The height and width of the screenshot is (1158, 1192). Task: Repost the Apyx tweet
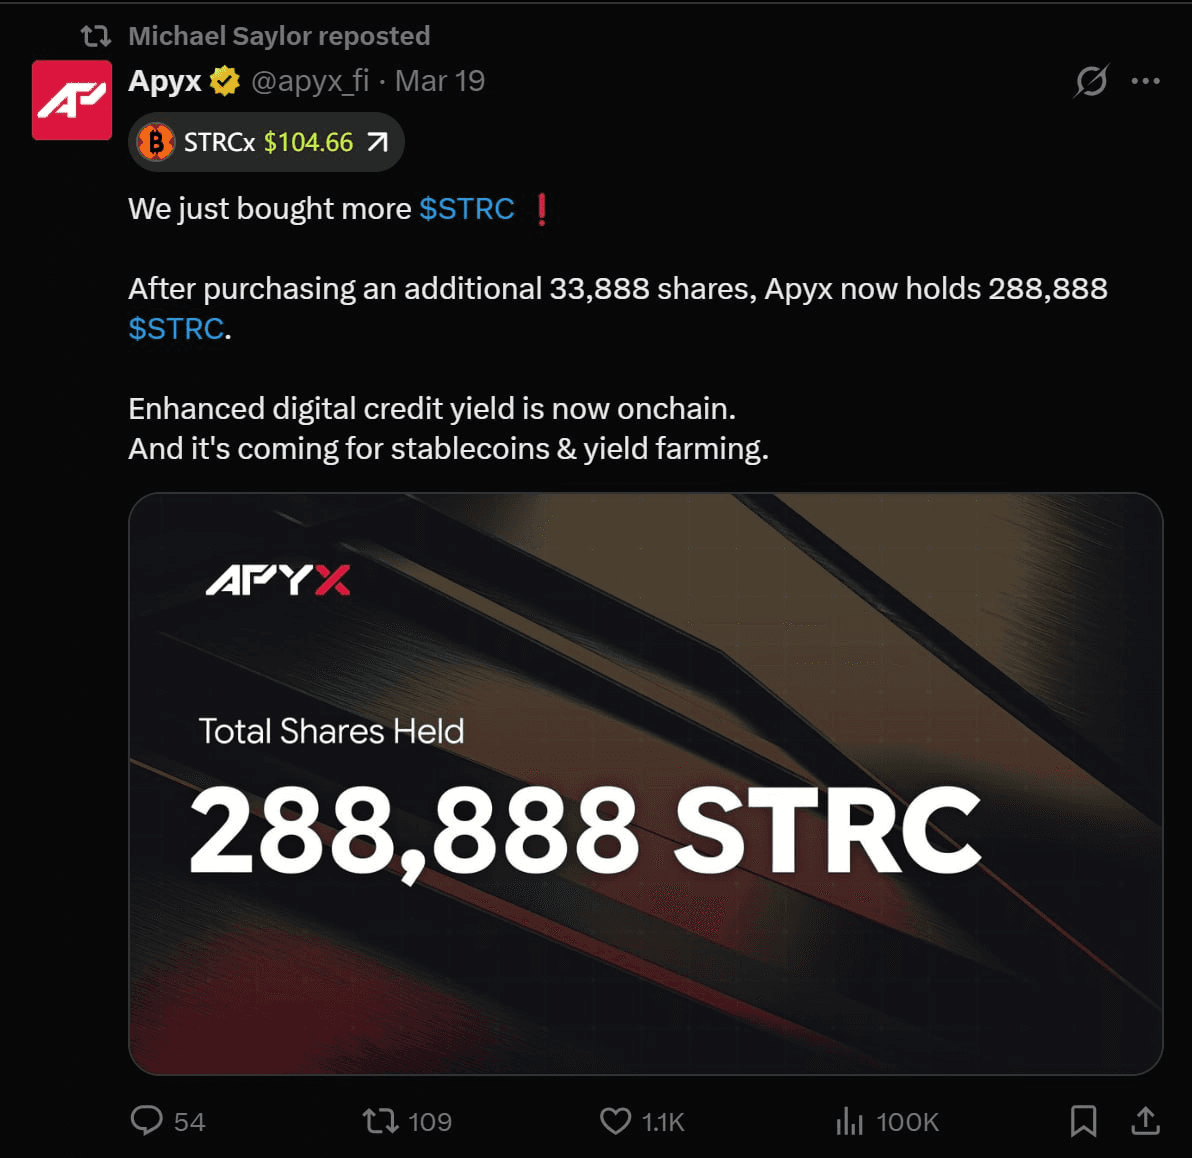pos(380,1122)
